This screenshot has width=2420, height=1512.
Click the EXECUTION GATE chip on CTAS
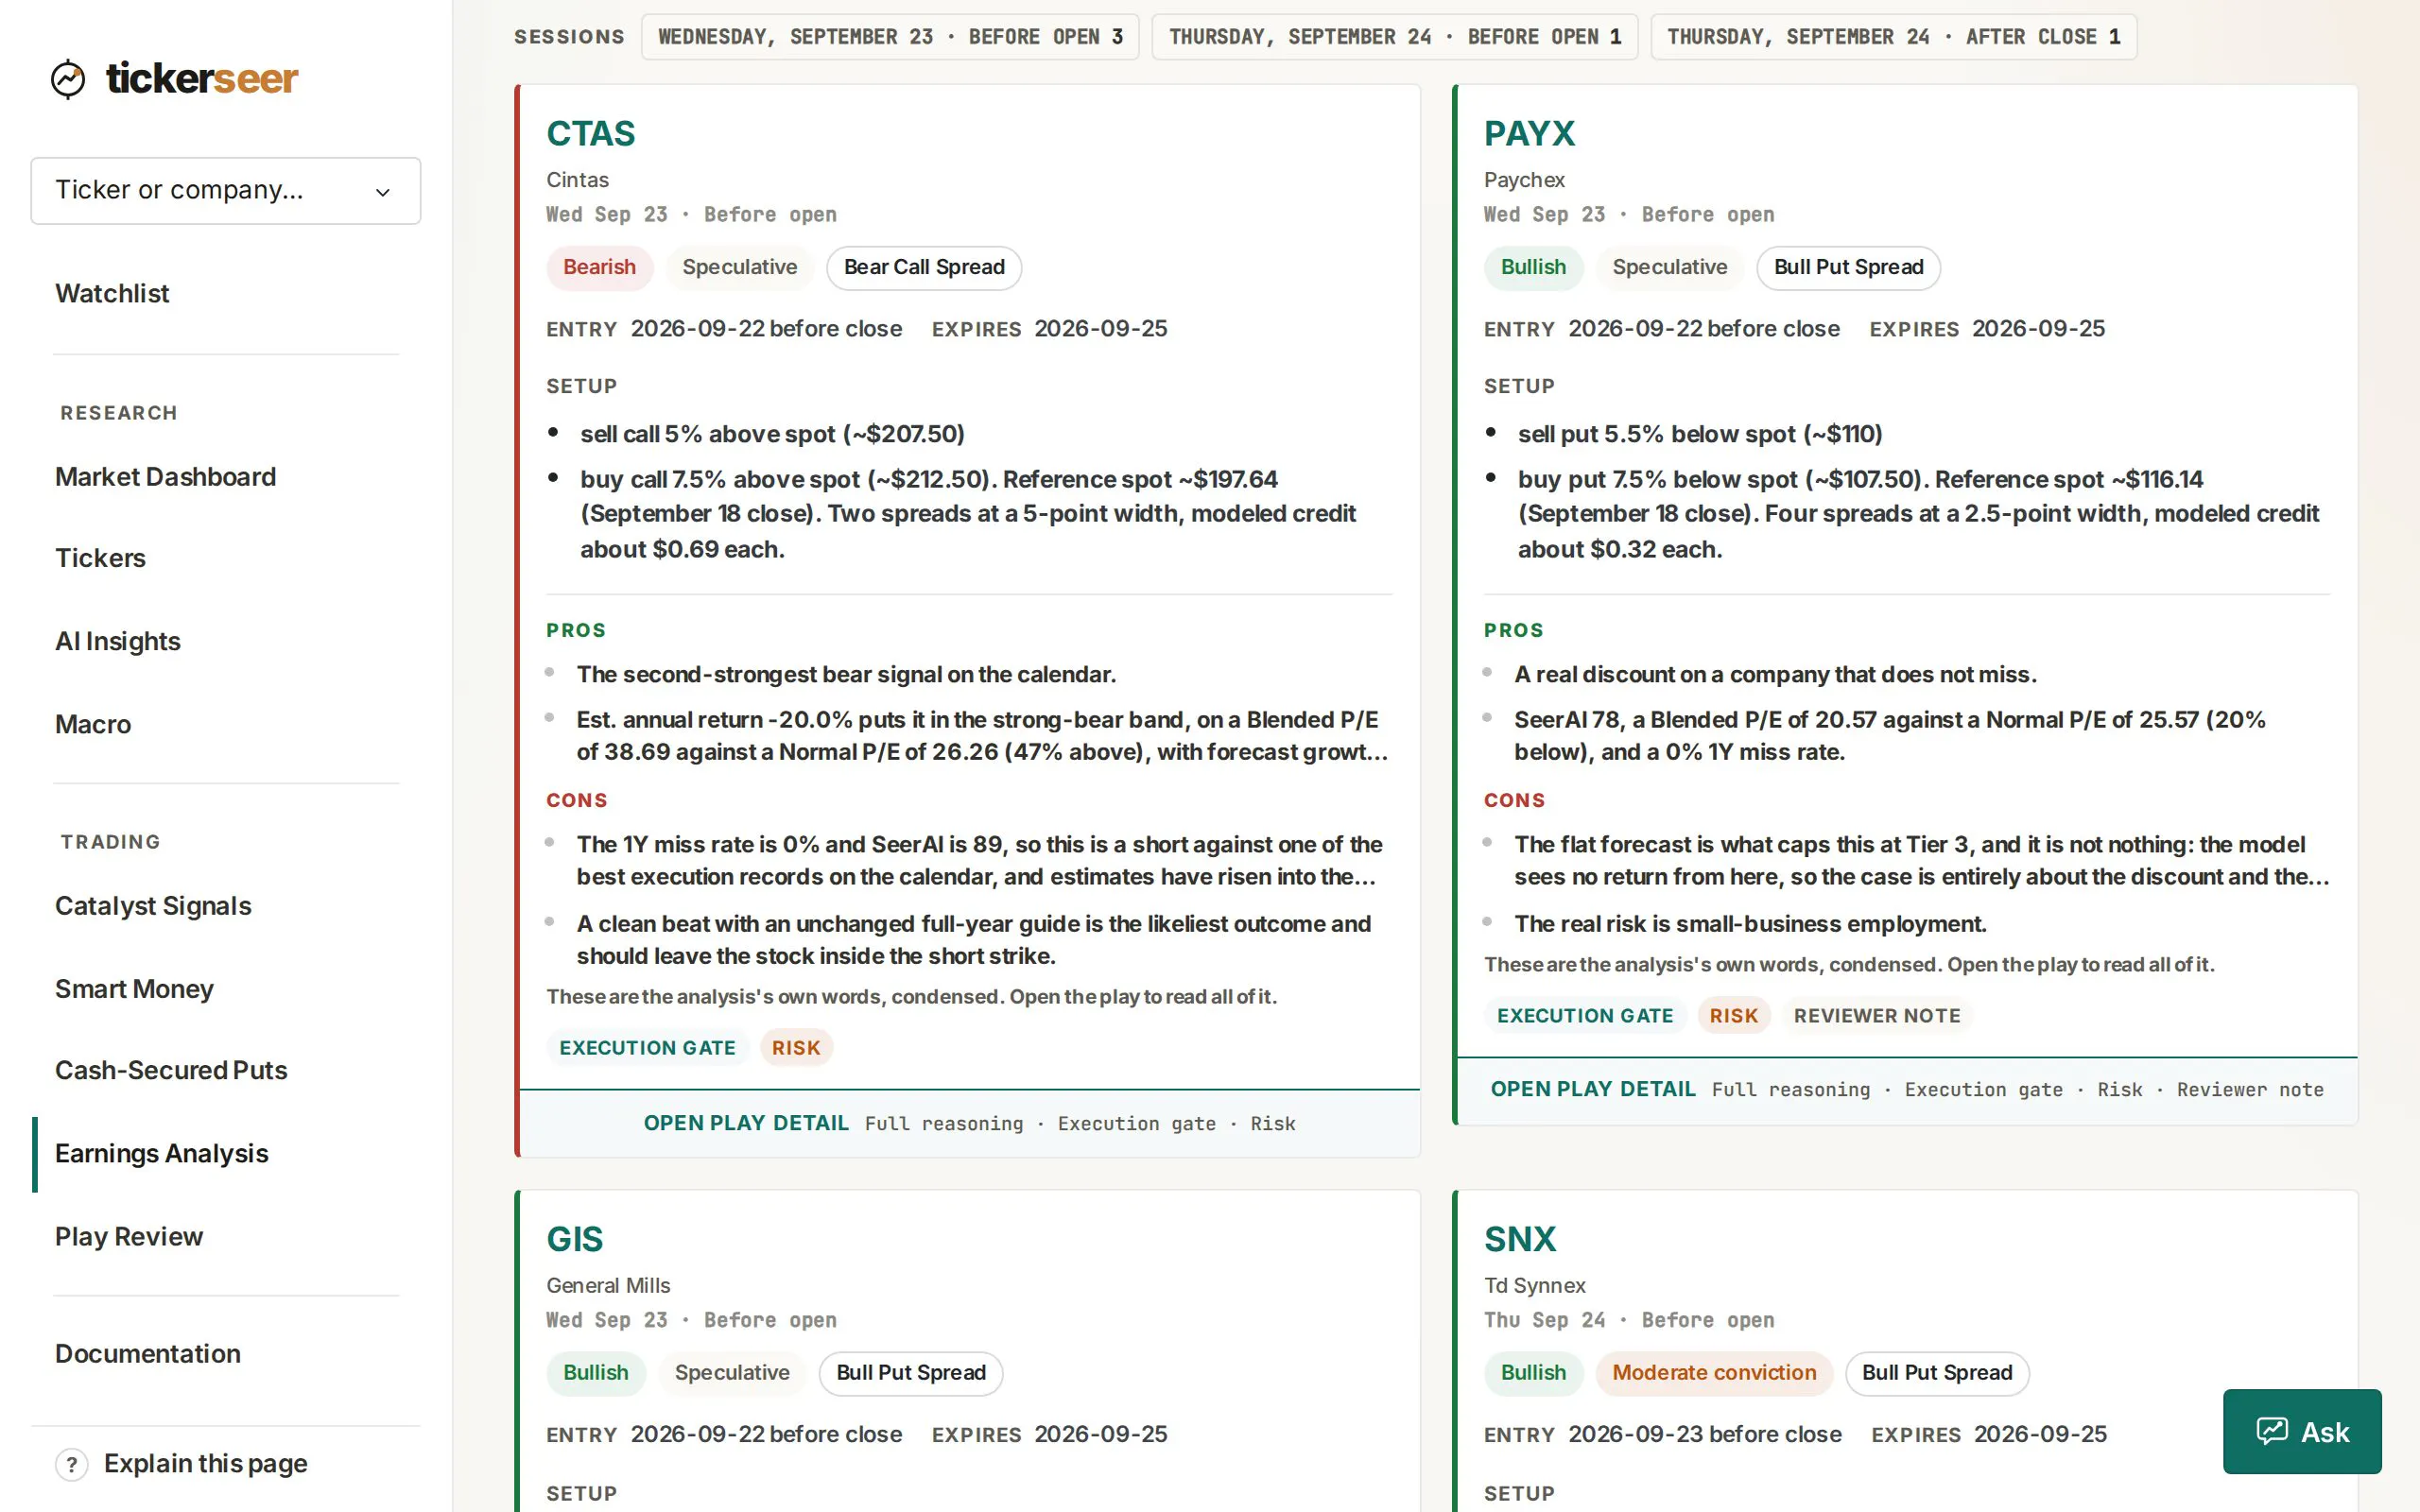click(647, 1048)
